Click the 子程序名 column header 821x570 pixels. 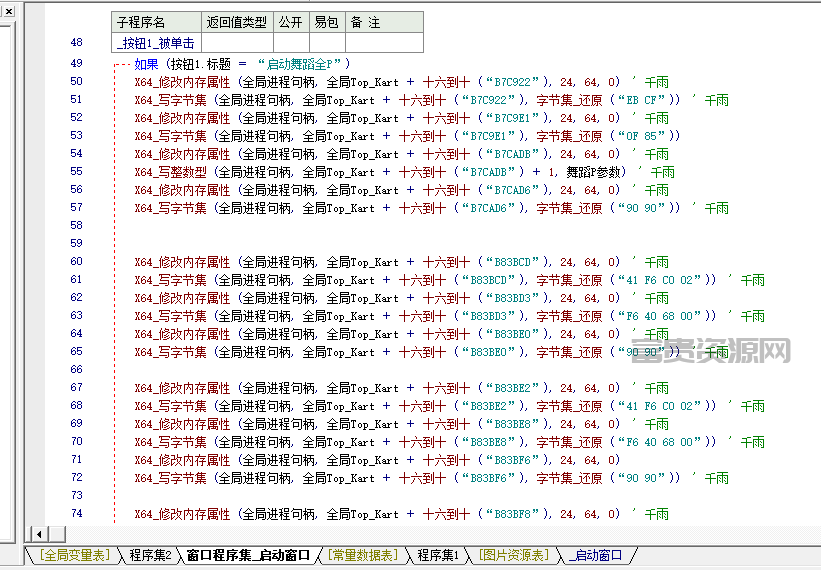click(156, 23)
